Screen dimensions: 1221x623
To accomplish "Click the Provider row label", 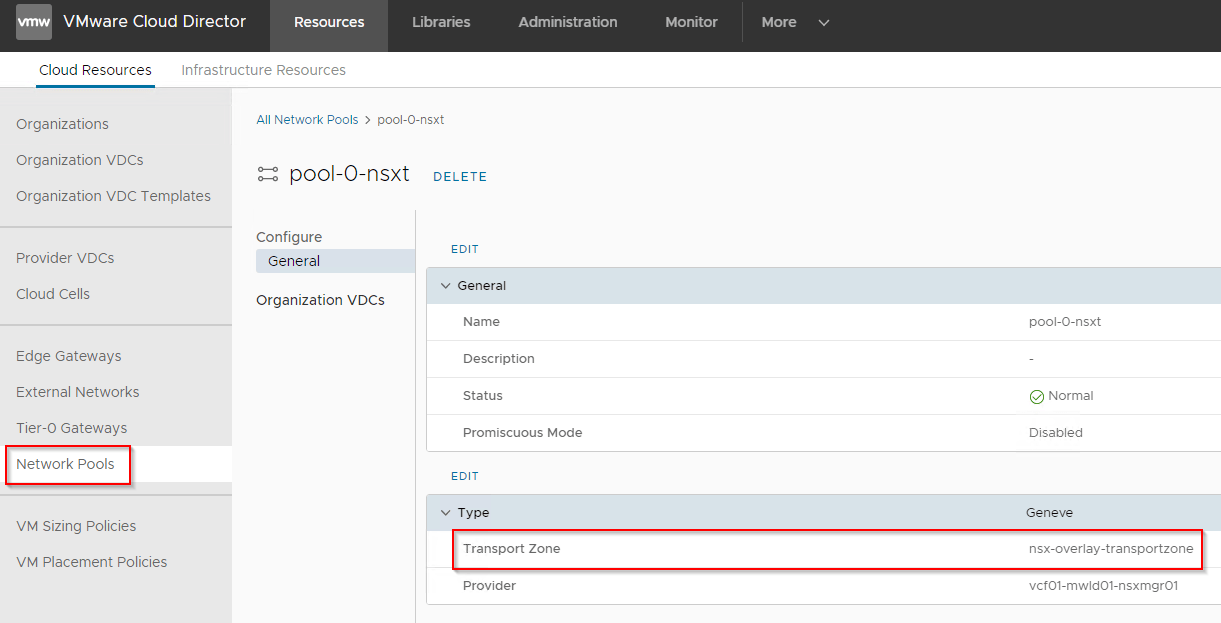I will pos(489,586).
